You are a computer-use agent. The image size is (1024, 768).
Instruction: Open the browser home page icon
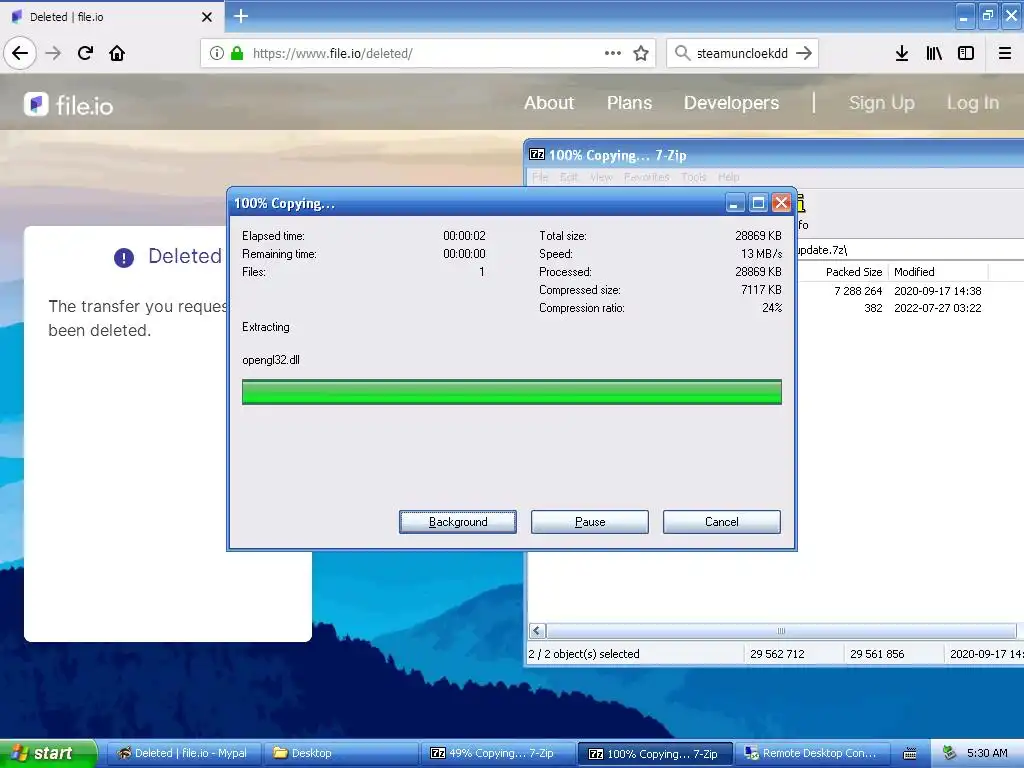pos(117,53)
